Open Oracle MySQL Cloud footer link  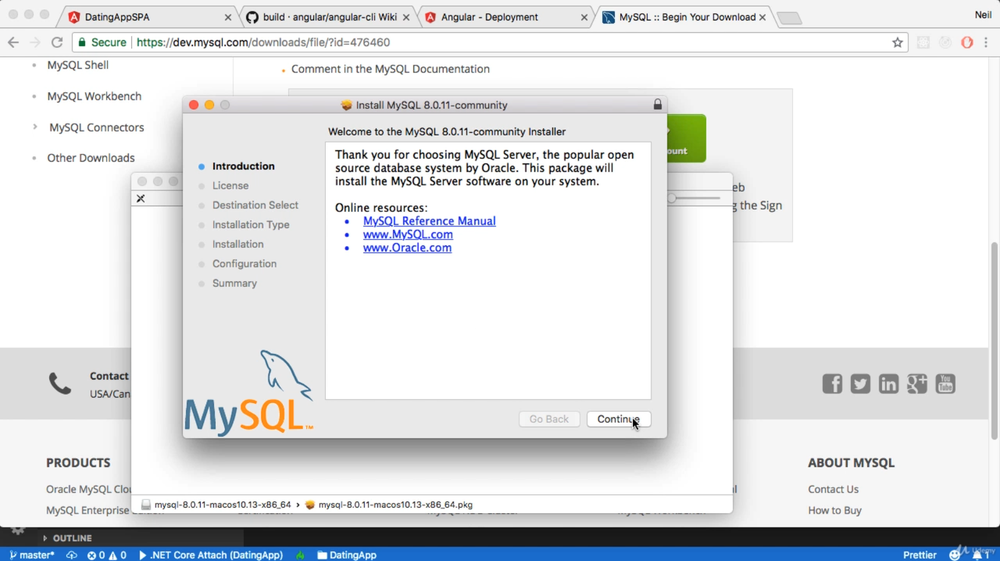tap(88, 490)
